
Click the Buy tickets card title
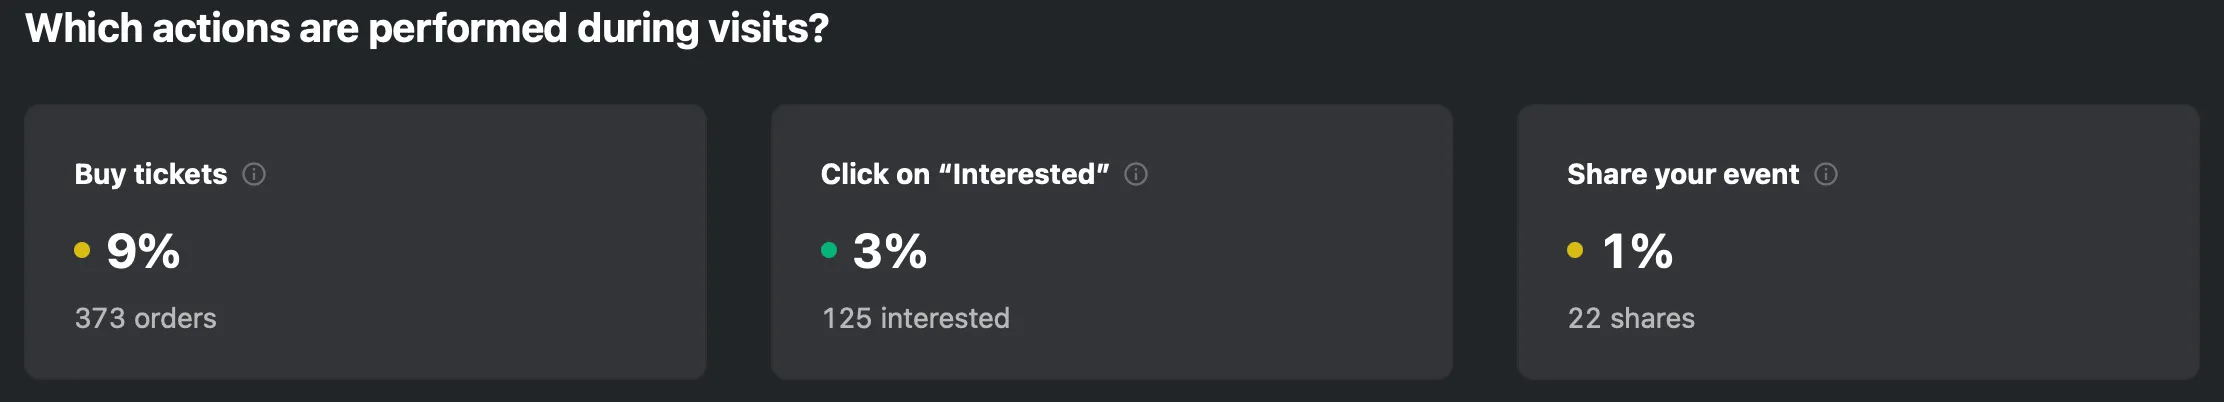point(151,174)
